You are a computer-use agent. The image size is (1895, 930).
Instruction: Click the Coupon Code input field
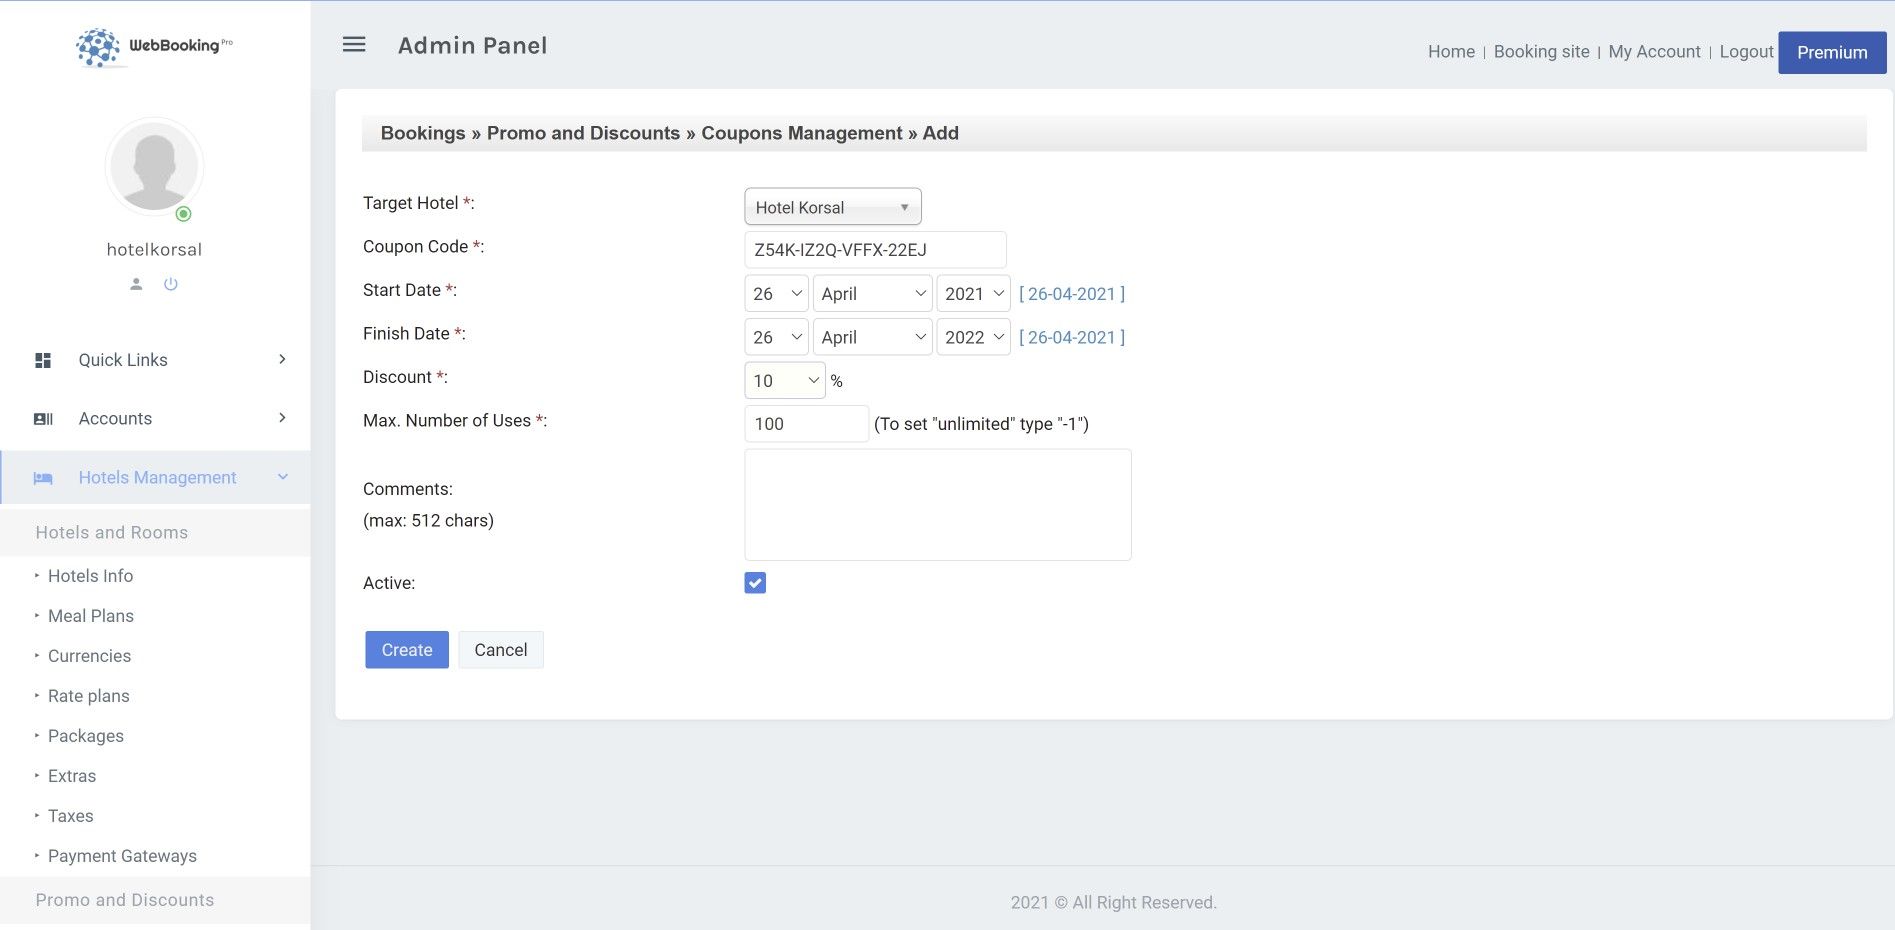click(x=874, y=250)
